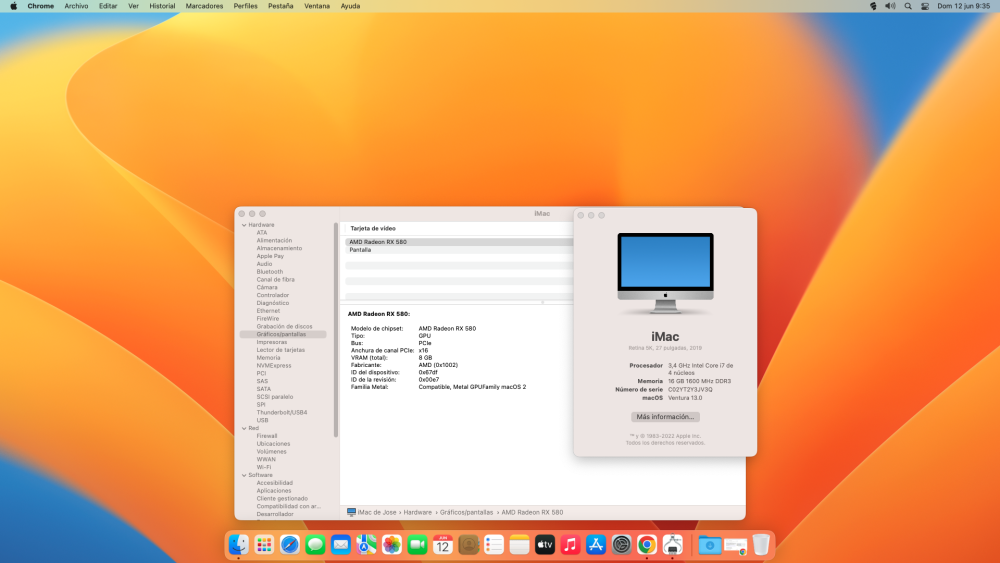
Task: Select Aplicaciones under Software
Action: point(274,491)
